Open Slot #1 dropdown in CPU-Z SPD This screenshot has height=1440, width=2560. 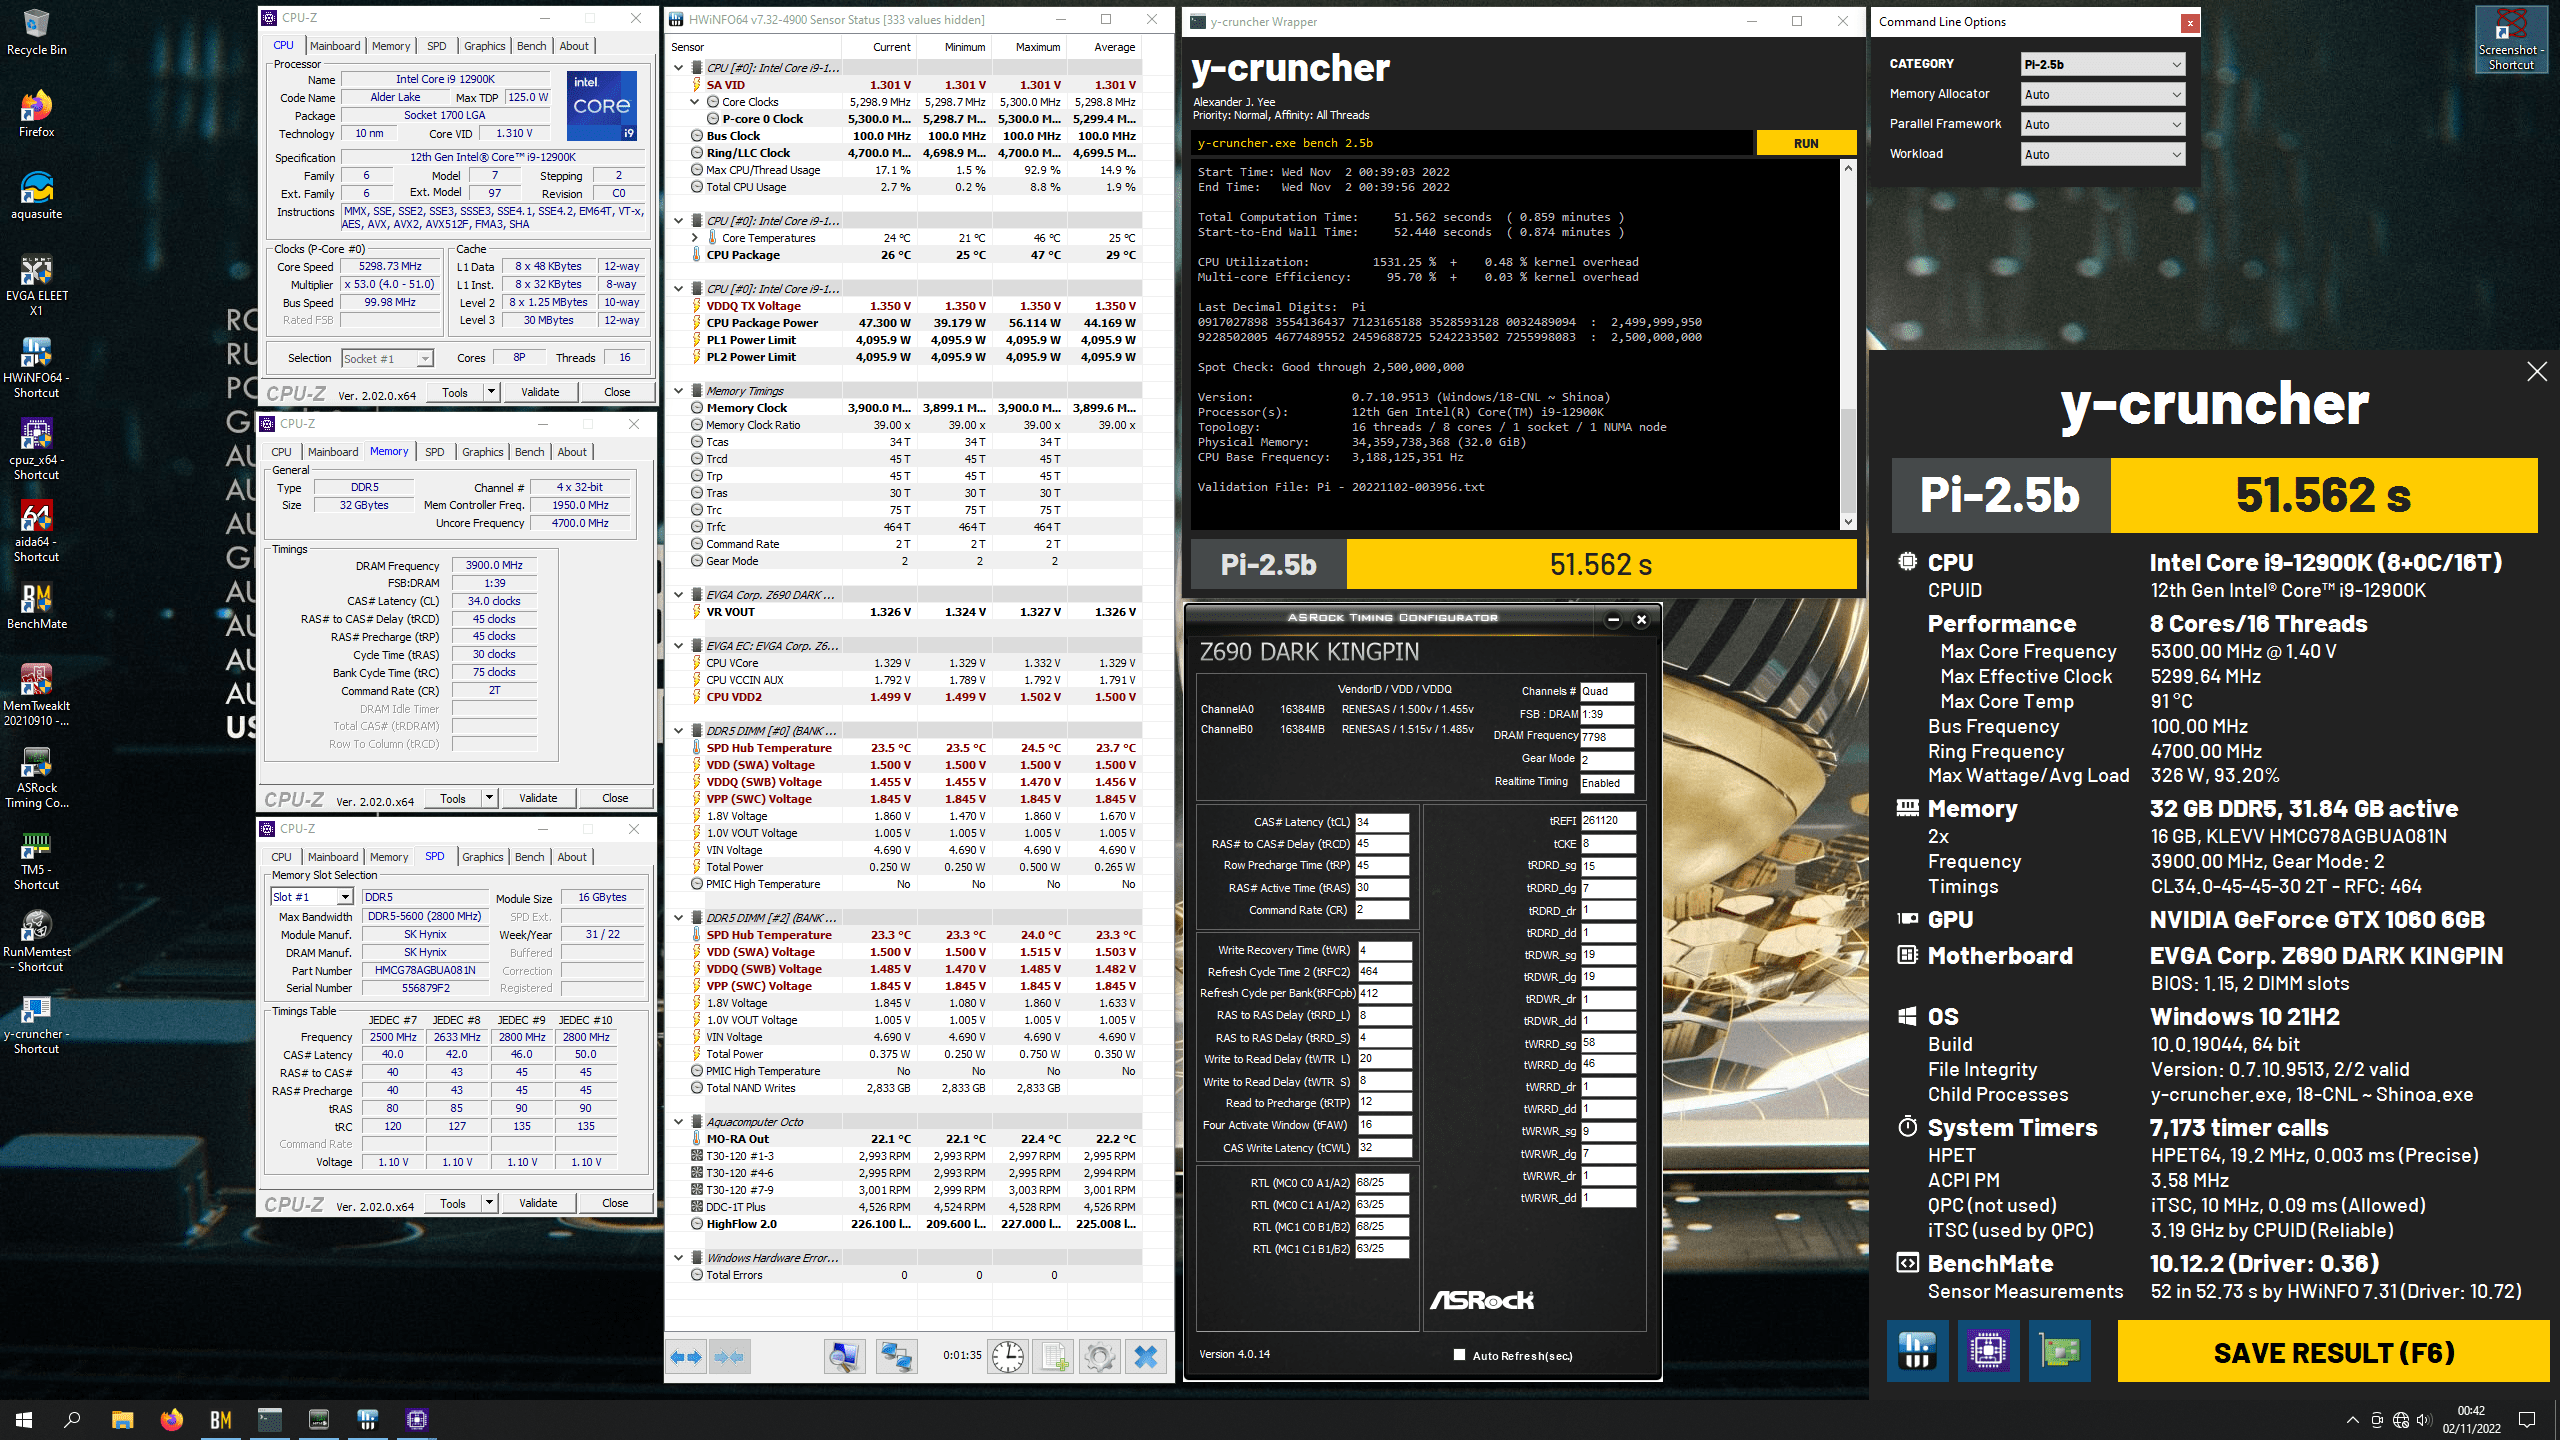tap(312, 897)
